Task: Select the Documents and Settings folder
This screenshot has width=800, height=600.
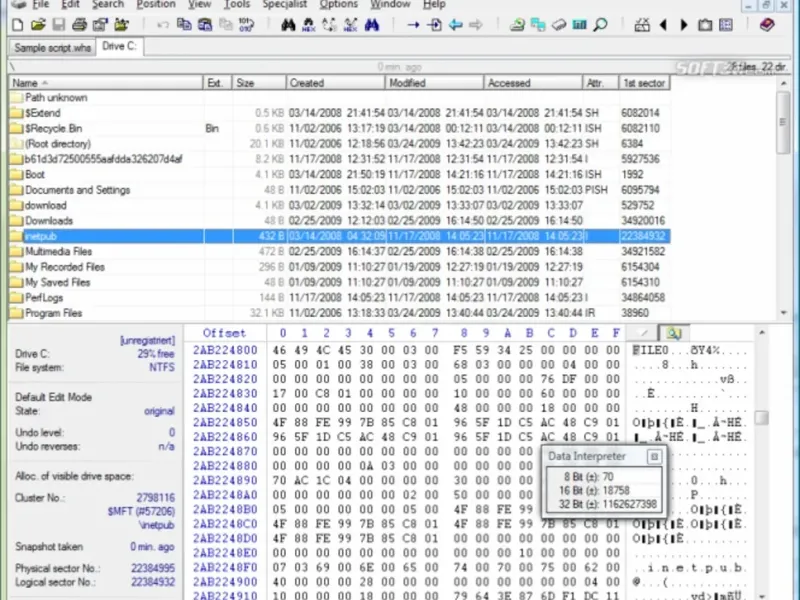Action: click(x=77, y=190)
